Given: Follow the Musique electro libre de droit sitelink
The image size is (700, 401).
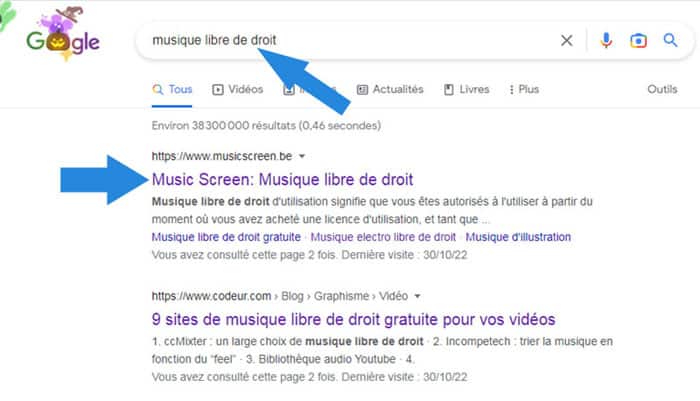Looking at the screenshot, I should (x=383, y=237).
